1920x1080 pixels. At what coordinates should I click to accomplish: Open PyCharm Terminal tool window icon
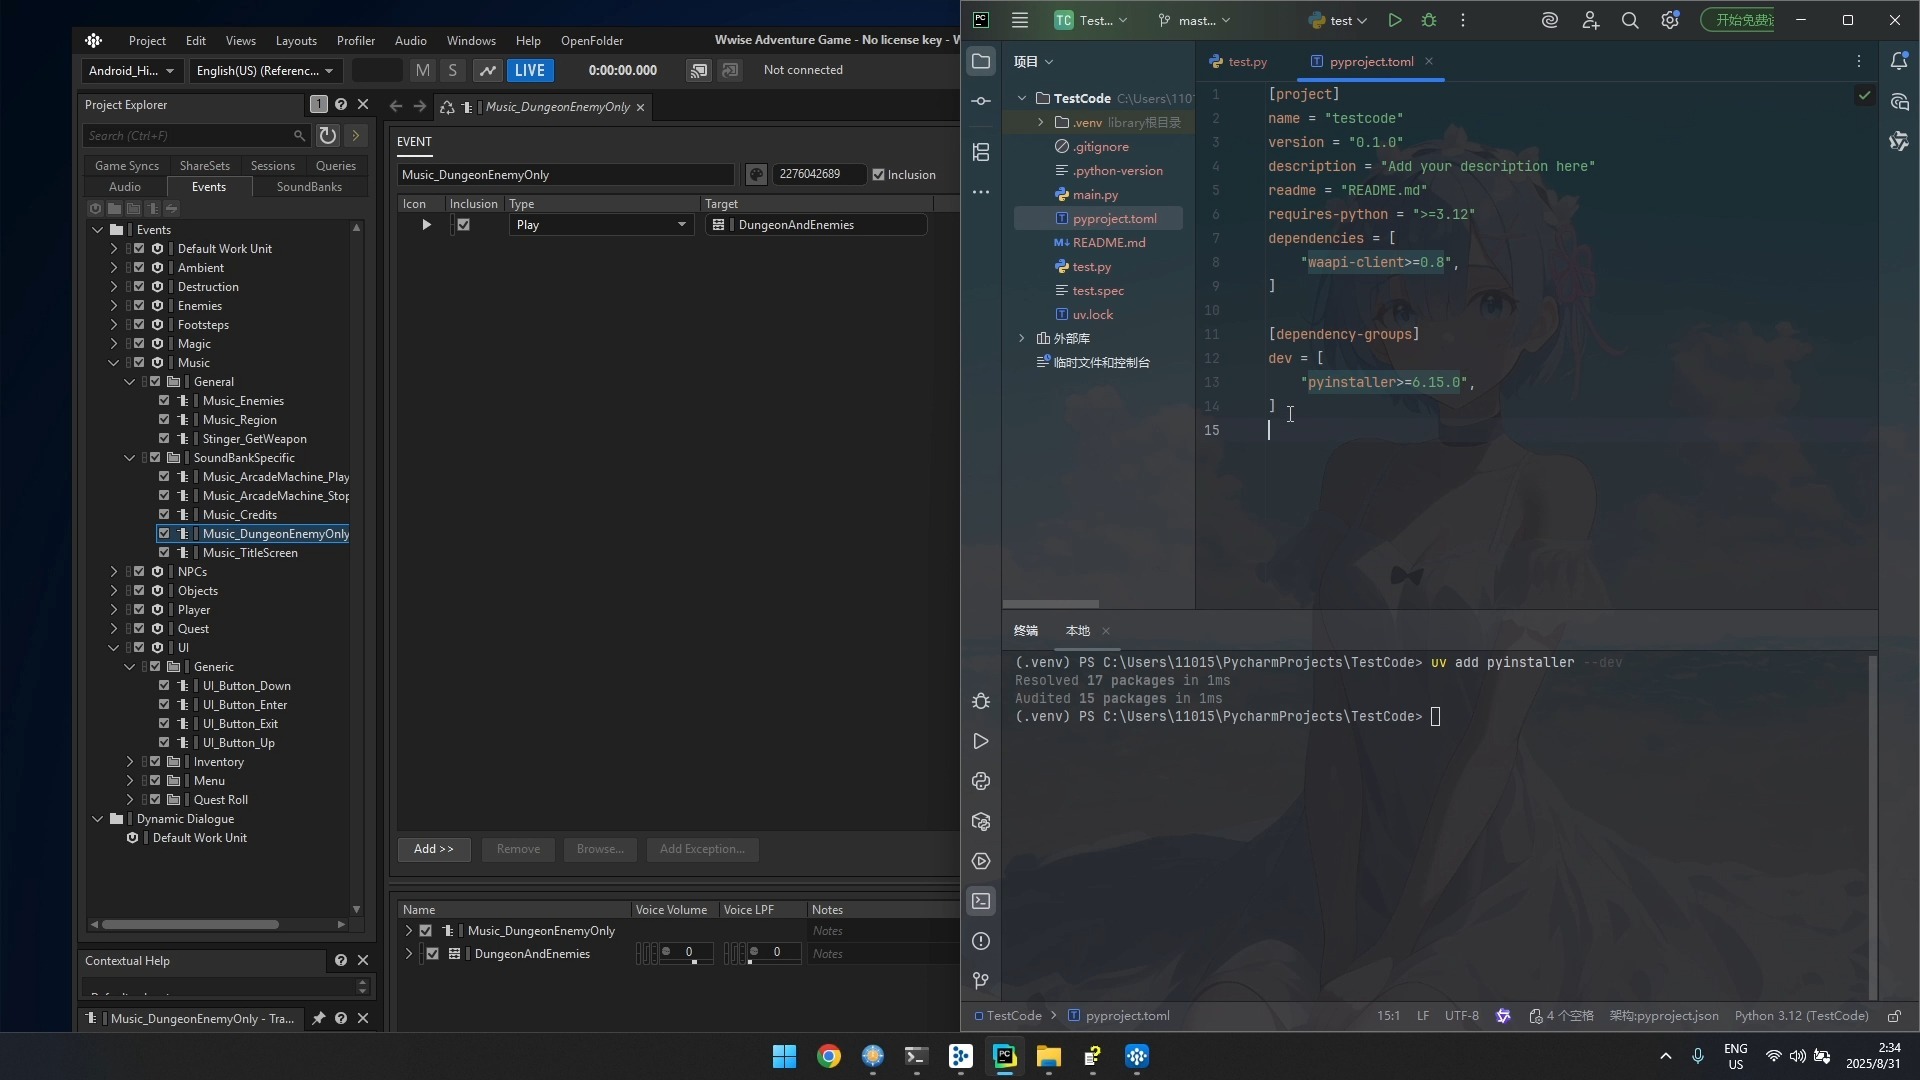coord(981,901)
